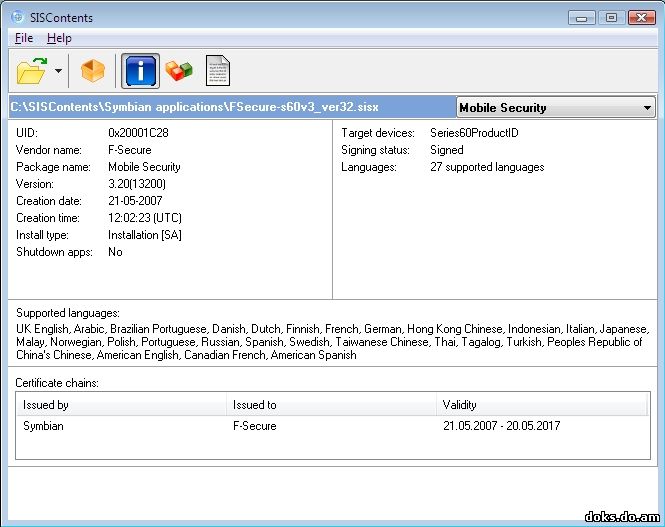665x527 pixels.
Task: Click F-Secure in the Issued to column
Action: point(254,426)
